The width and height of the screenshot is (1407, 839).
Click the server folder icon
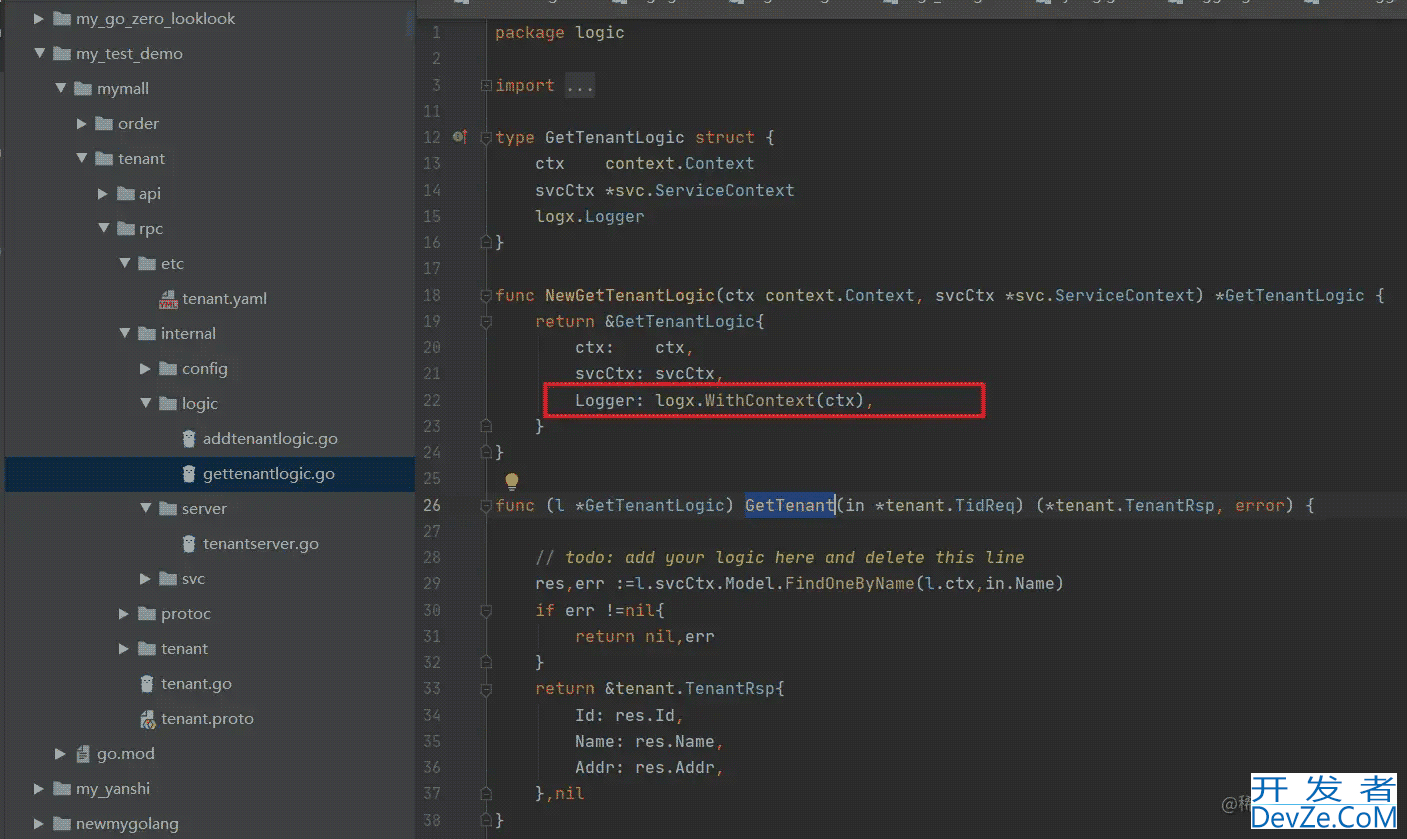[167, 509]
